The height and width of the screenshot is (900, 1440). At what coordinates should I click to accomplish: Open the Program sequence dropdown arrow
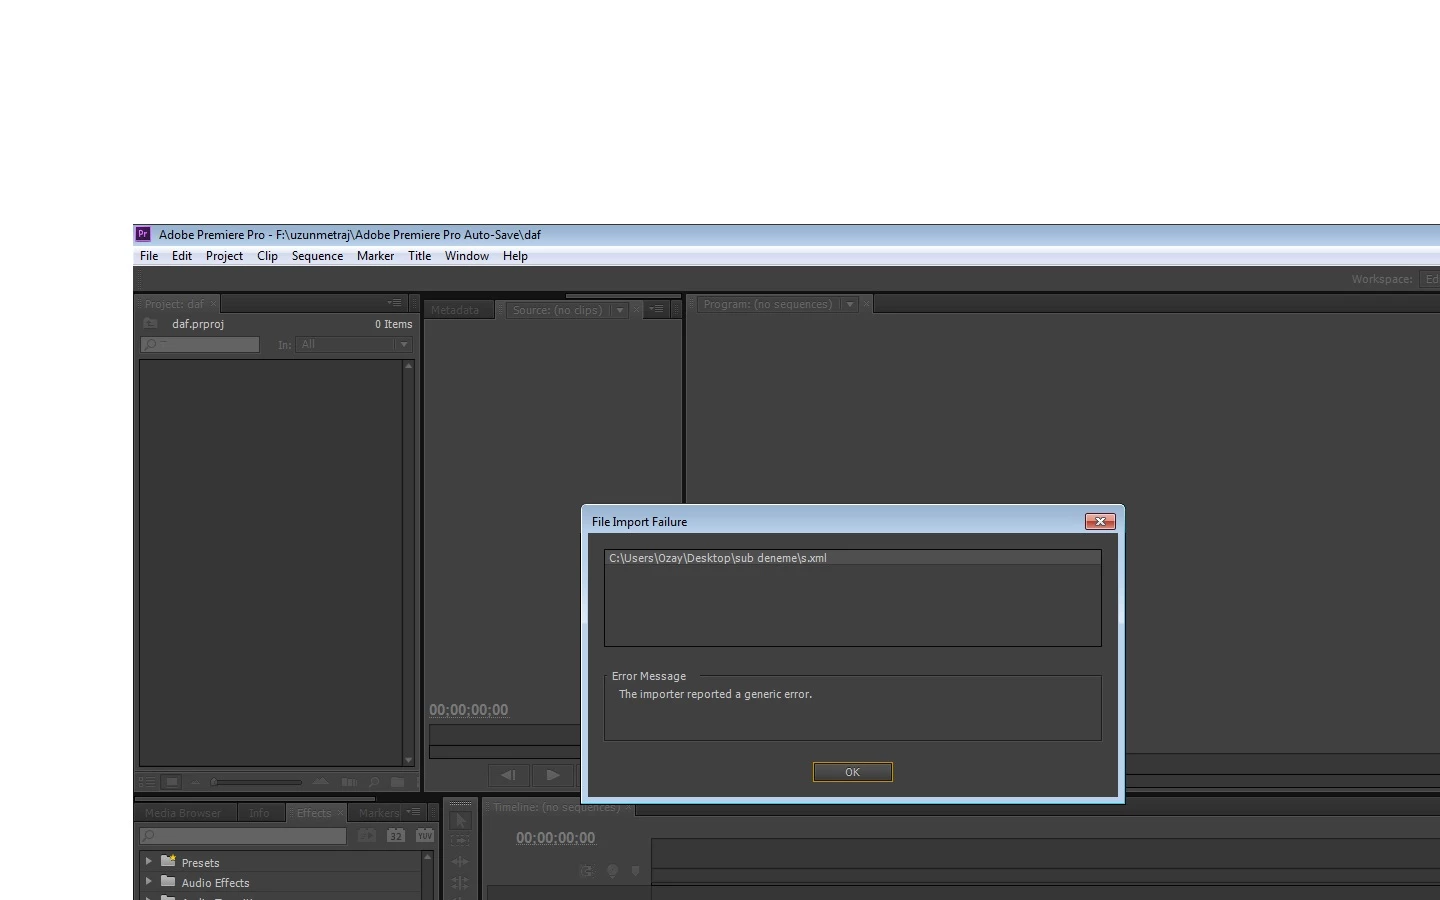tap(849, 304)
